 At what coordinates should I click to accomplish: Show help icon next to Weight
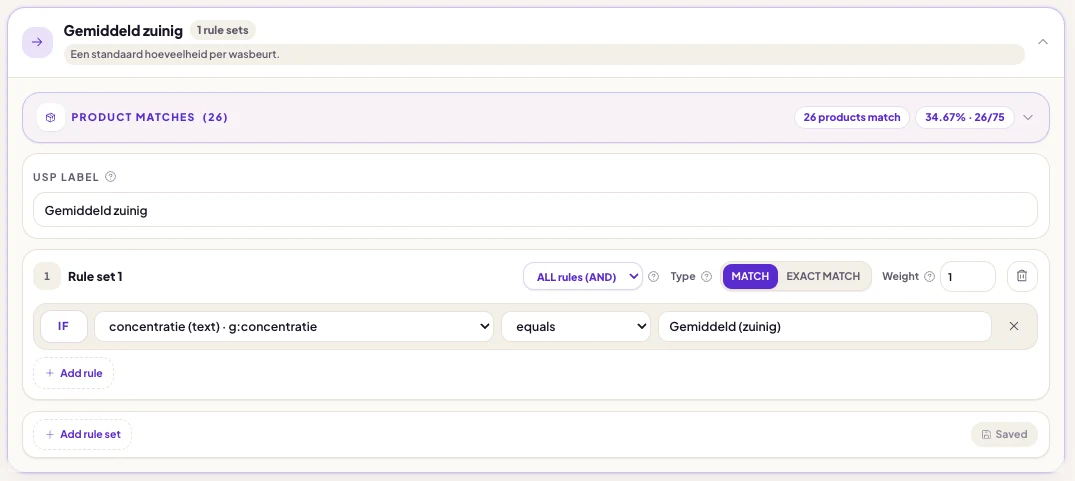click(929, 277)
